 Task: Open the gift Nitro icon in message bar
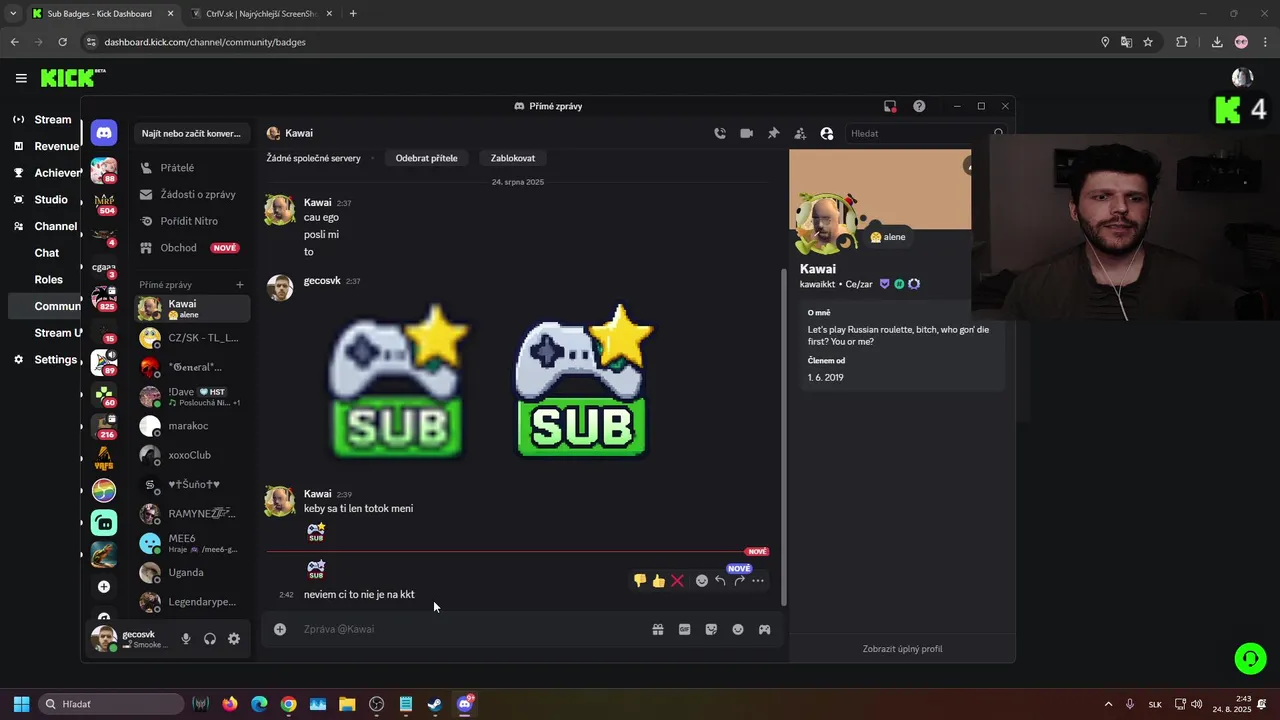pyautogui.click(x=658, y=629)
